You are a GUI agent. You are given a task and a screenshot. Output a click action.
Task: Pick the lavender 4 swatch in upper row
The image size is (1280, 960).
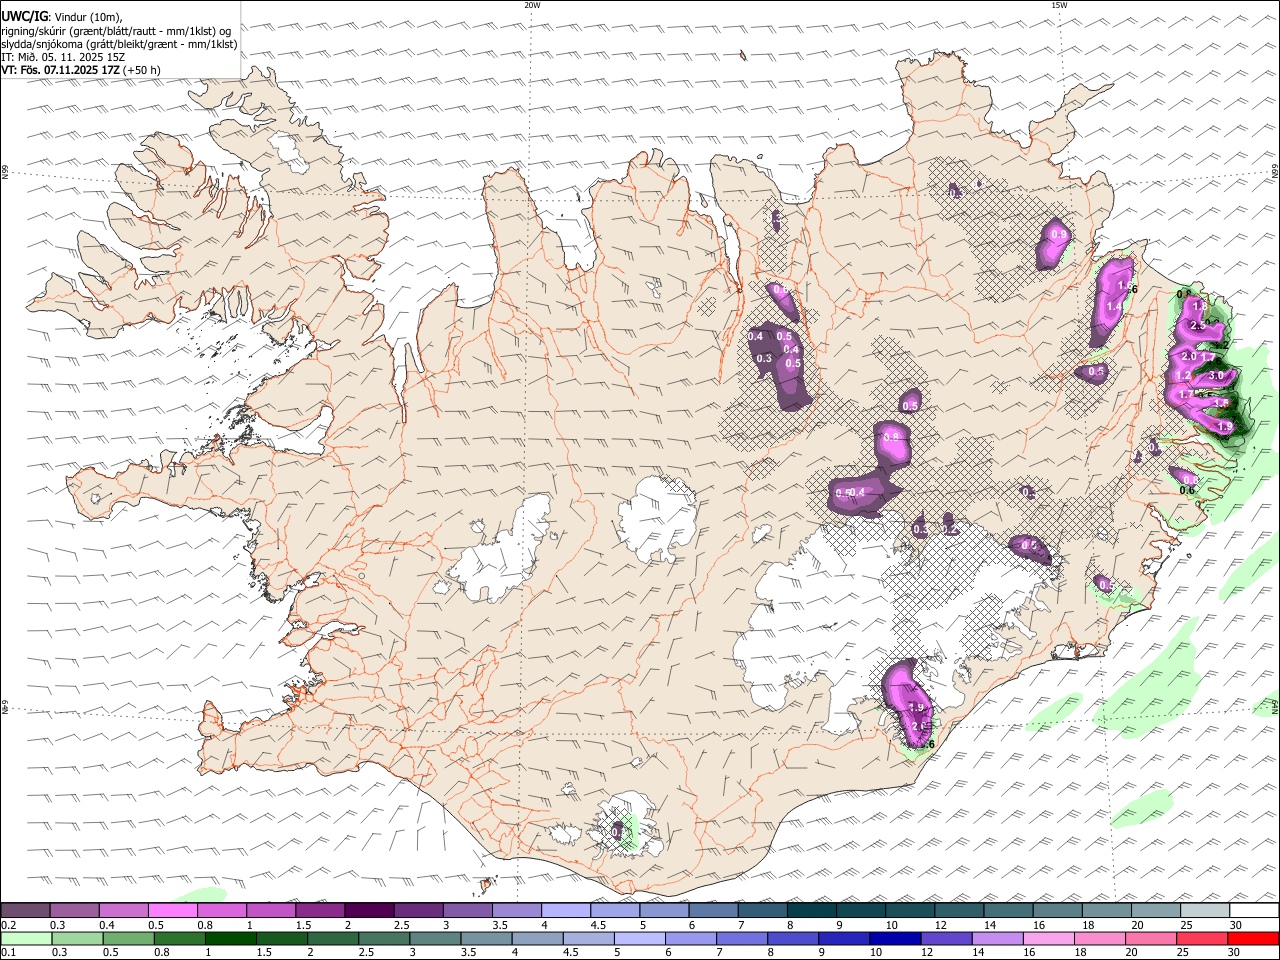[x=566, y=911]
